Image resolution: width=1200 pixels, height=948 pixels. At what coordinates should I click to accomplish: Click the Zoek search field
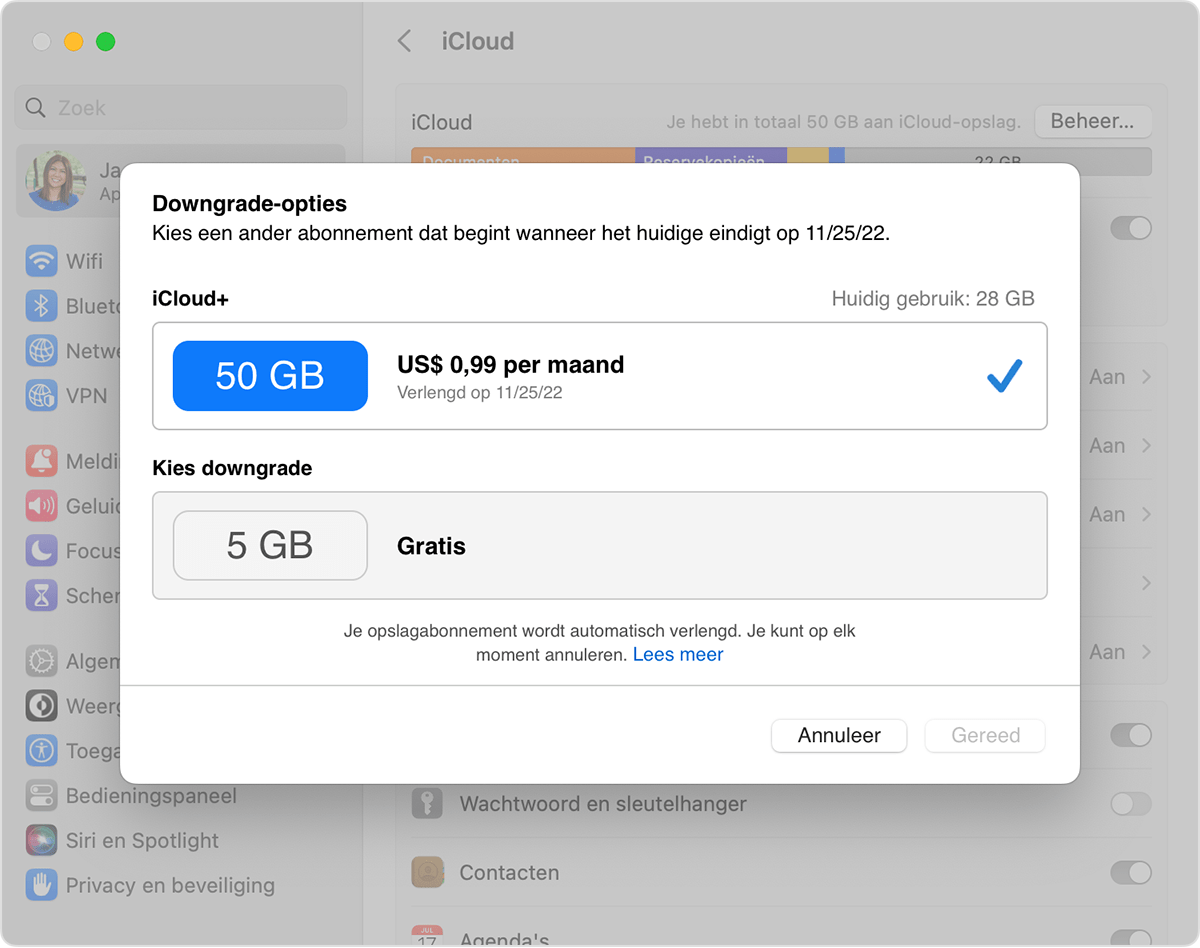pos(181,107)
